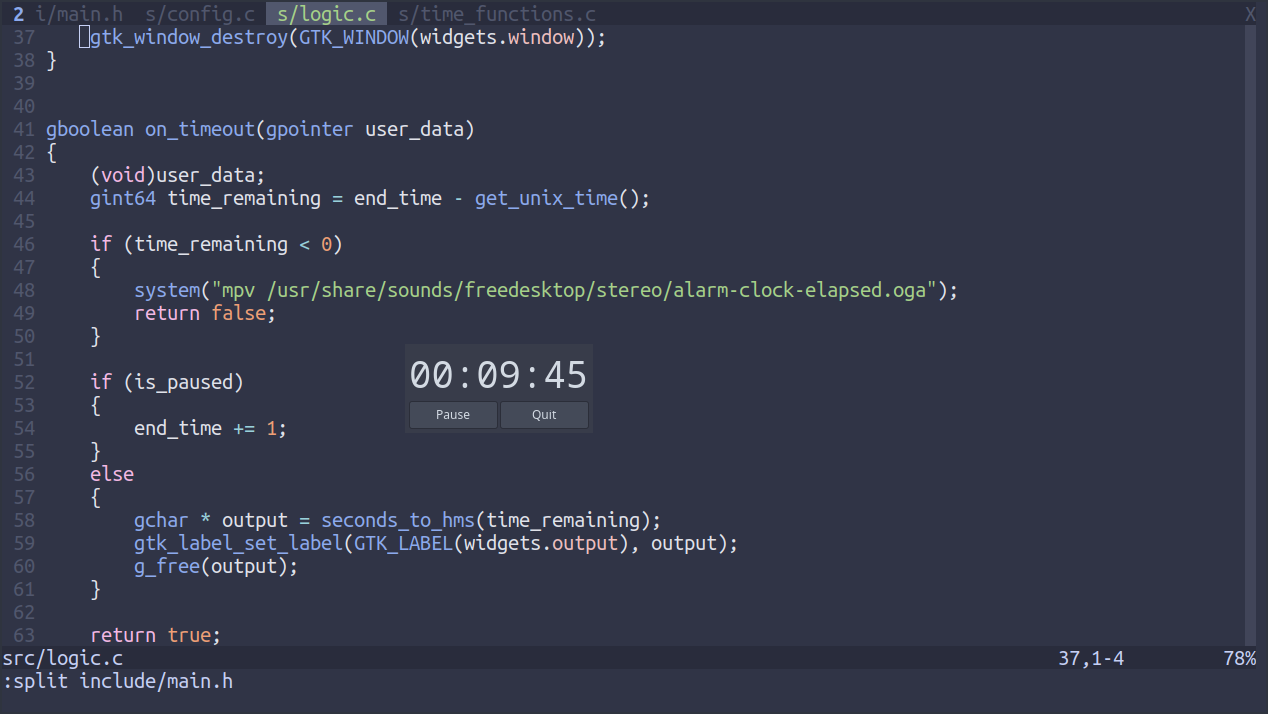The height and width of the screenshot is (714, 1268).
Task: Click line number 41
Action: pyautogui.click(x=25, y=129)
